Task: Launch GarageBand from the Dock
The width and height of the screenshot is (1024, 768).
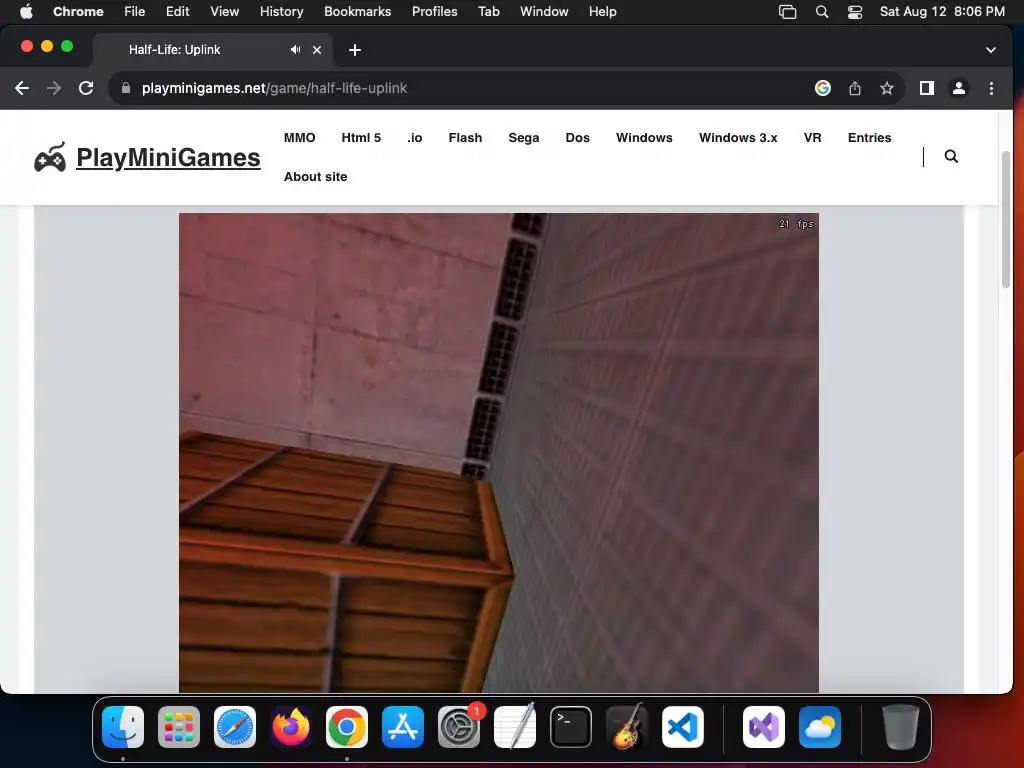Action: click(627, 727)
